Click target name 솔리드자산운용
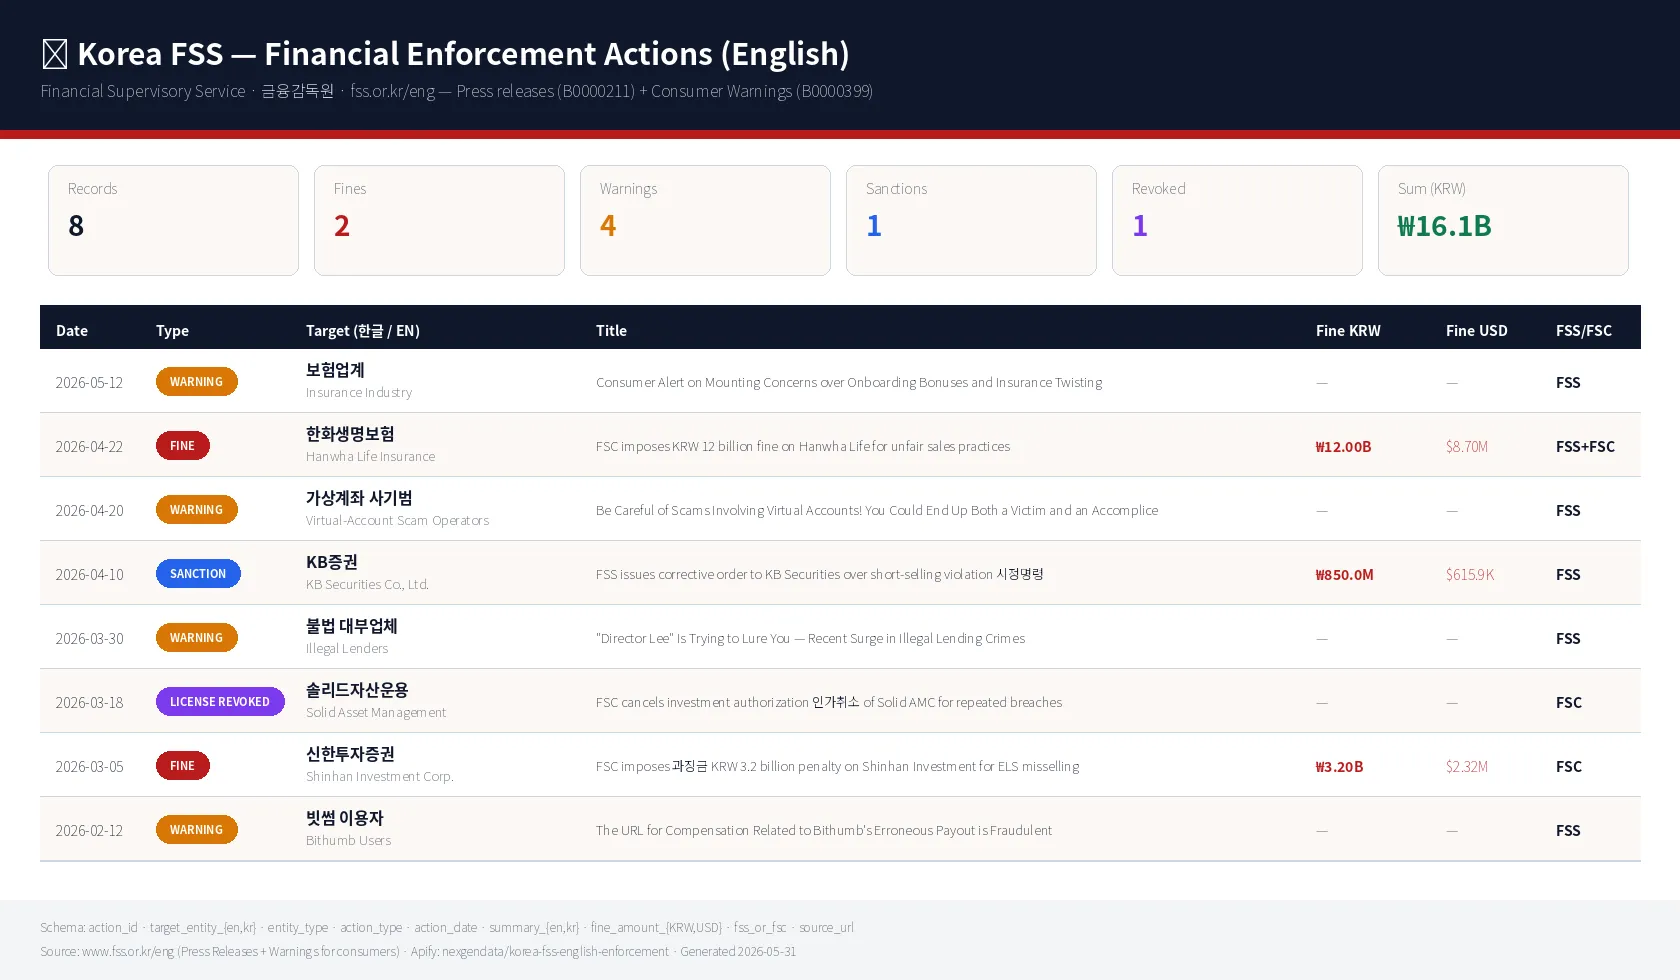The height and width of the screenshot is (980, 1680). point(357,690)
